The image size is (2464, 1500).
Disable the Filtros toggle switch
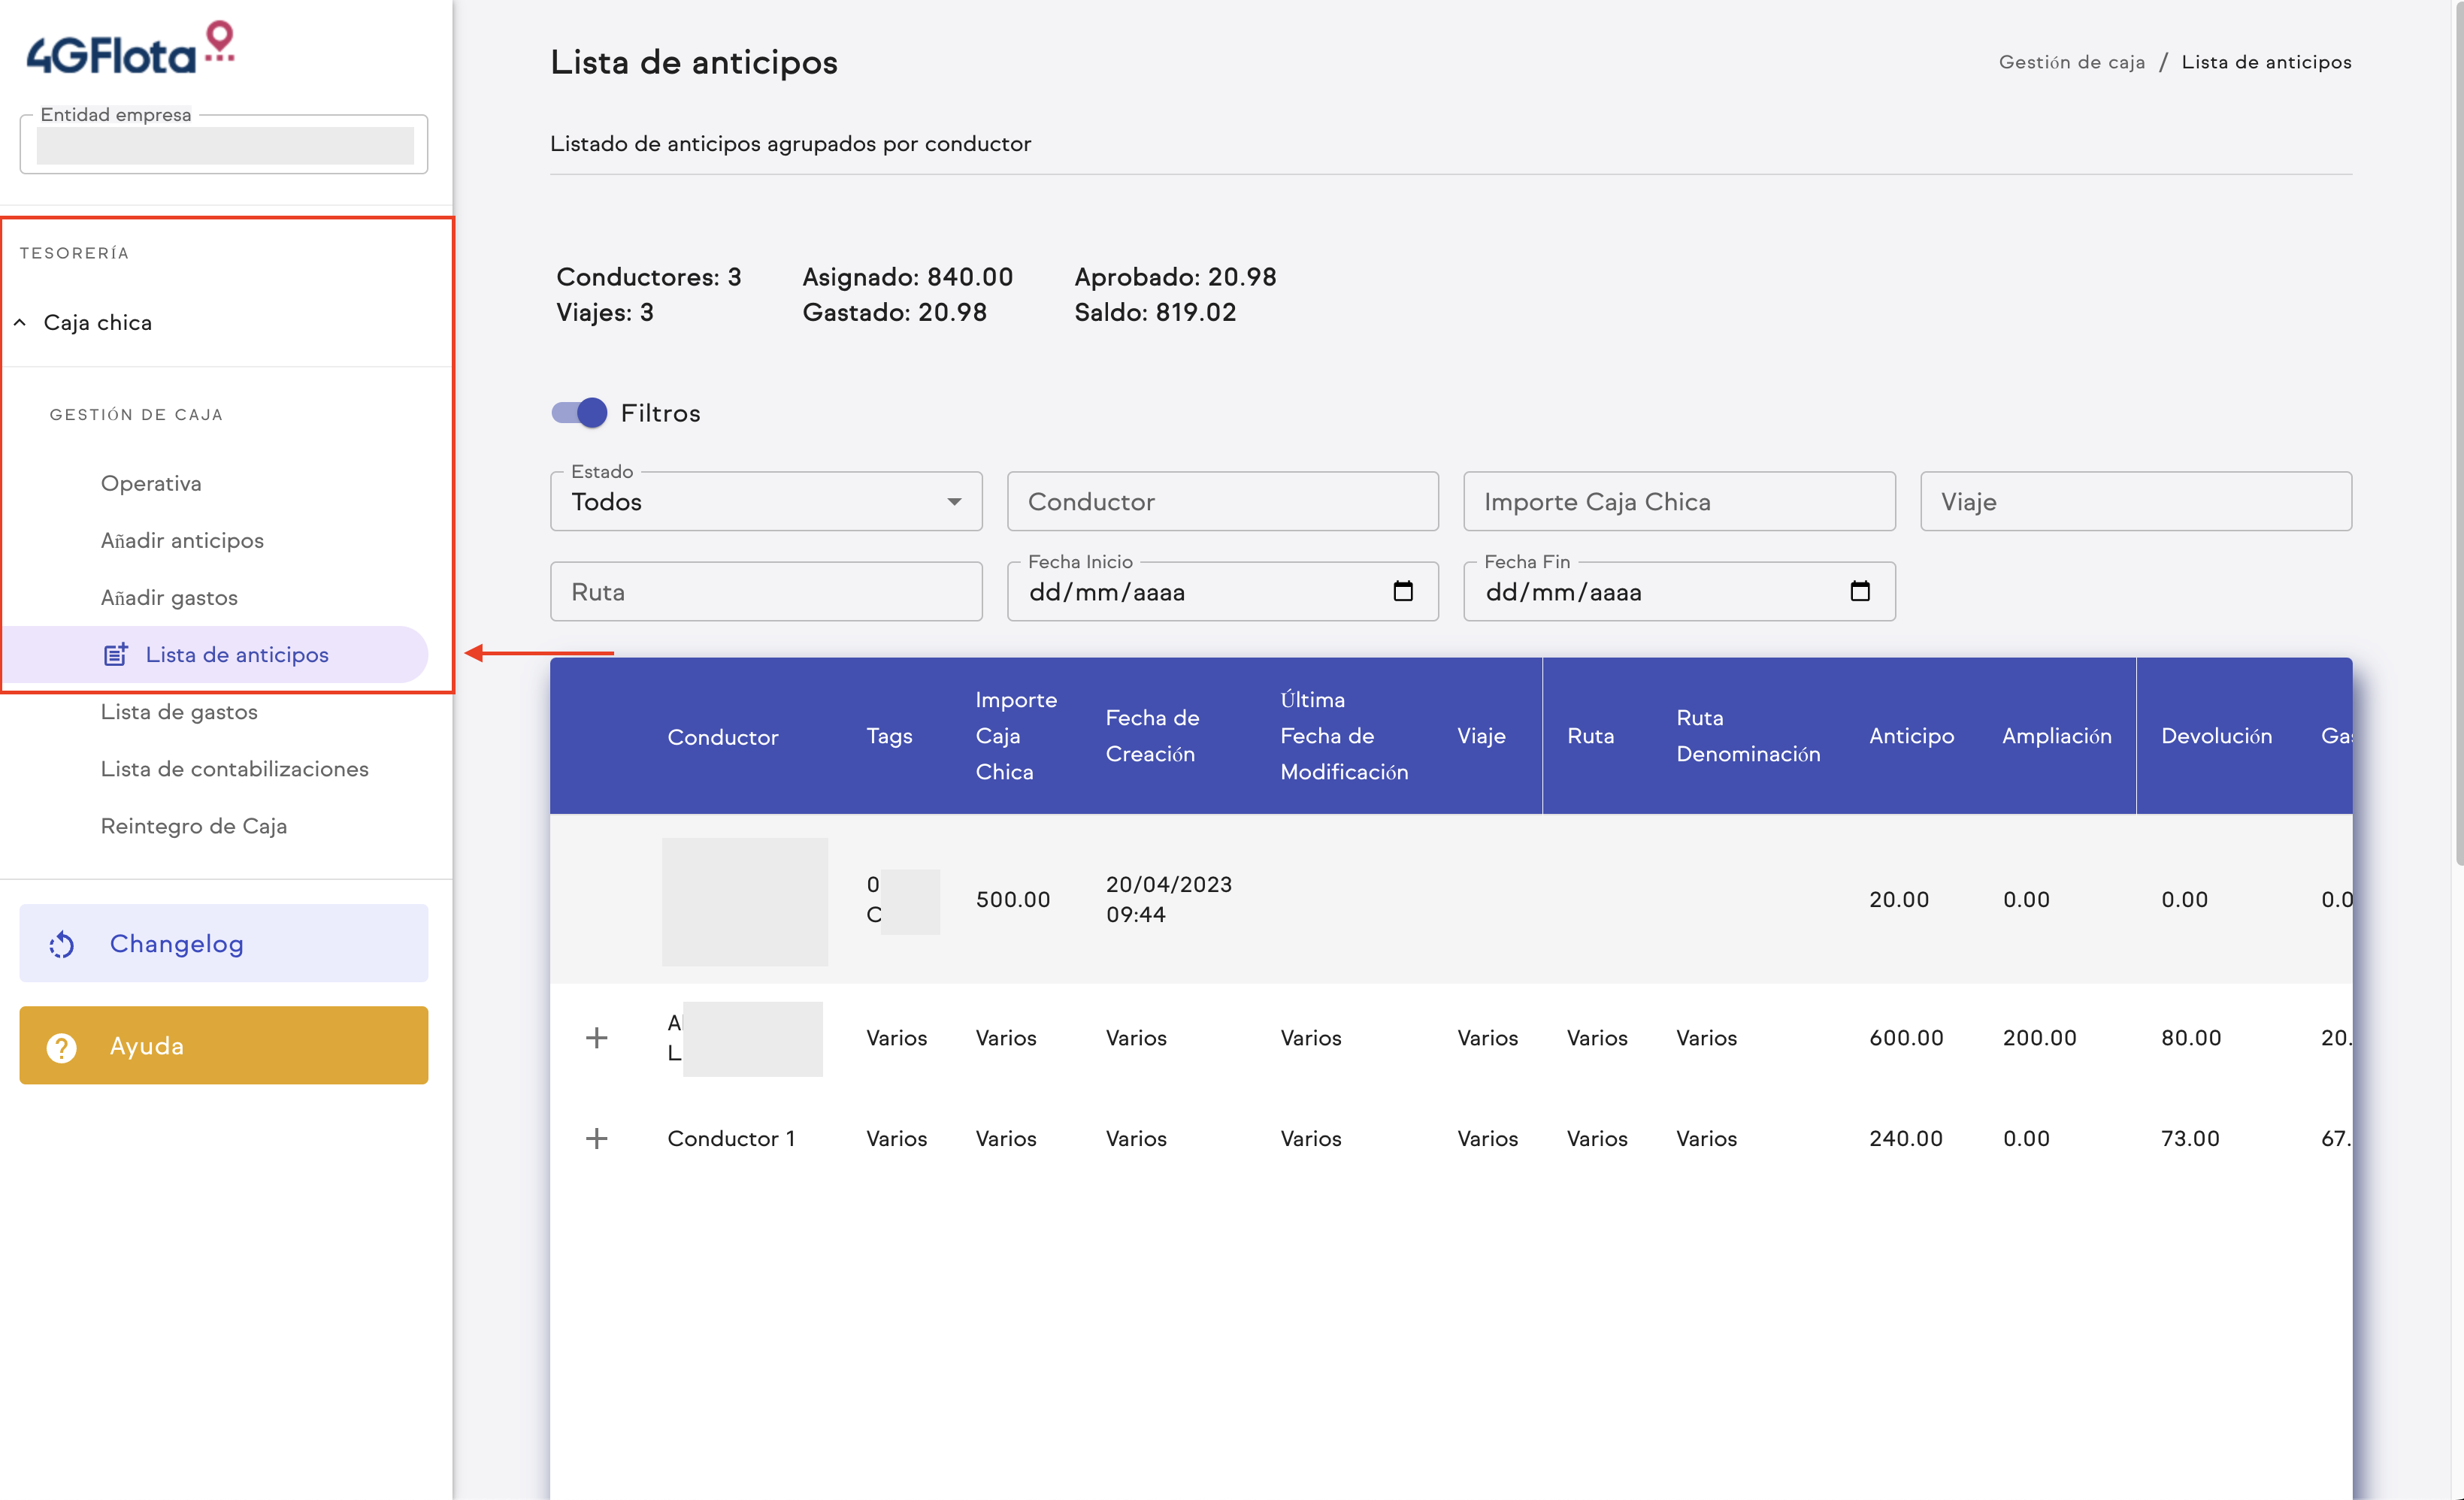tap(577, 412)
